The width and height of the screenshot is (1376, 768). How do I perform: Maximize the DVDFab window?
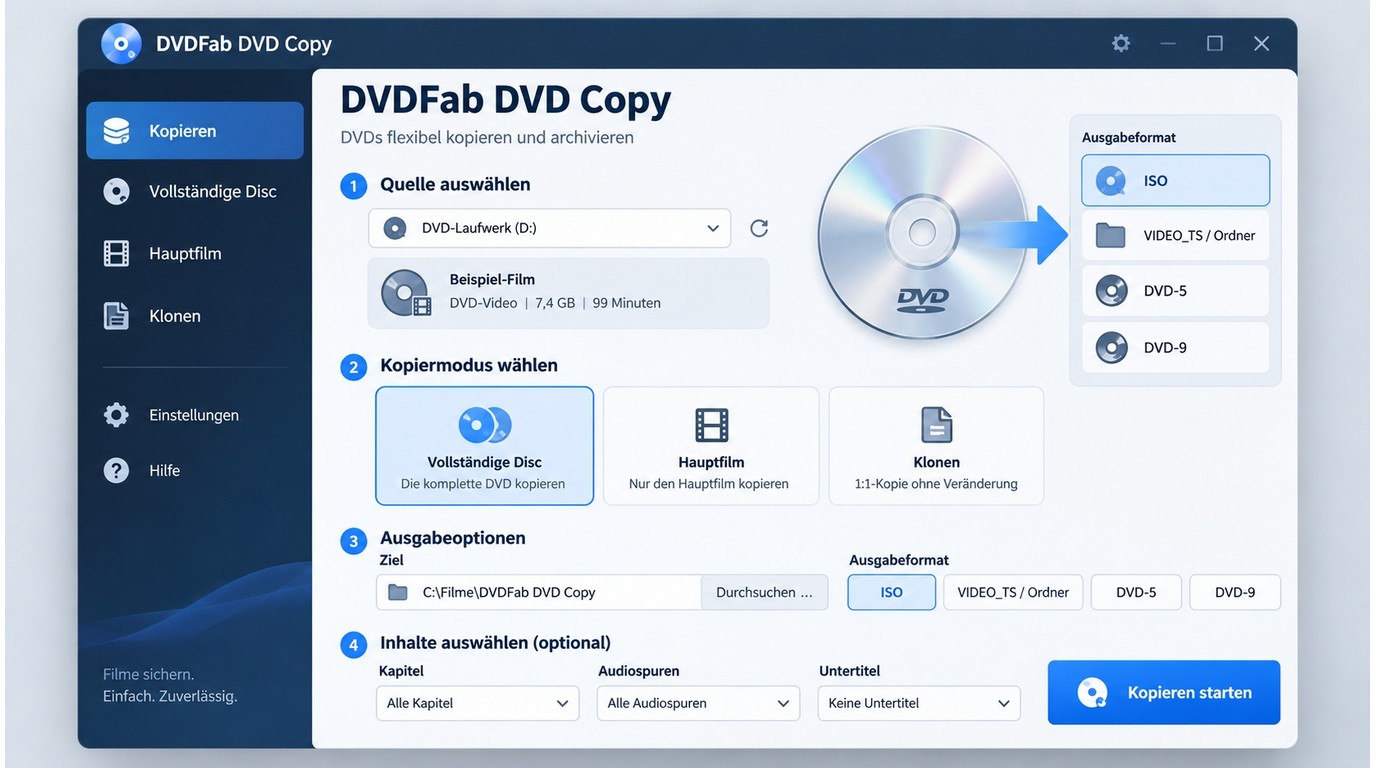tap(1215, 44)
